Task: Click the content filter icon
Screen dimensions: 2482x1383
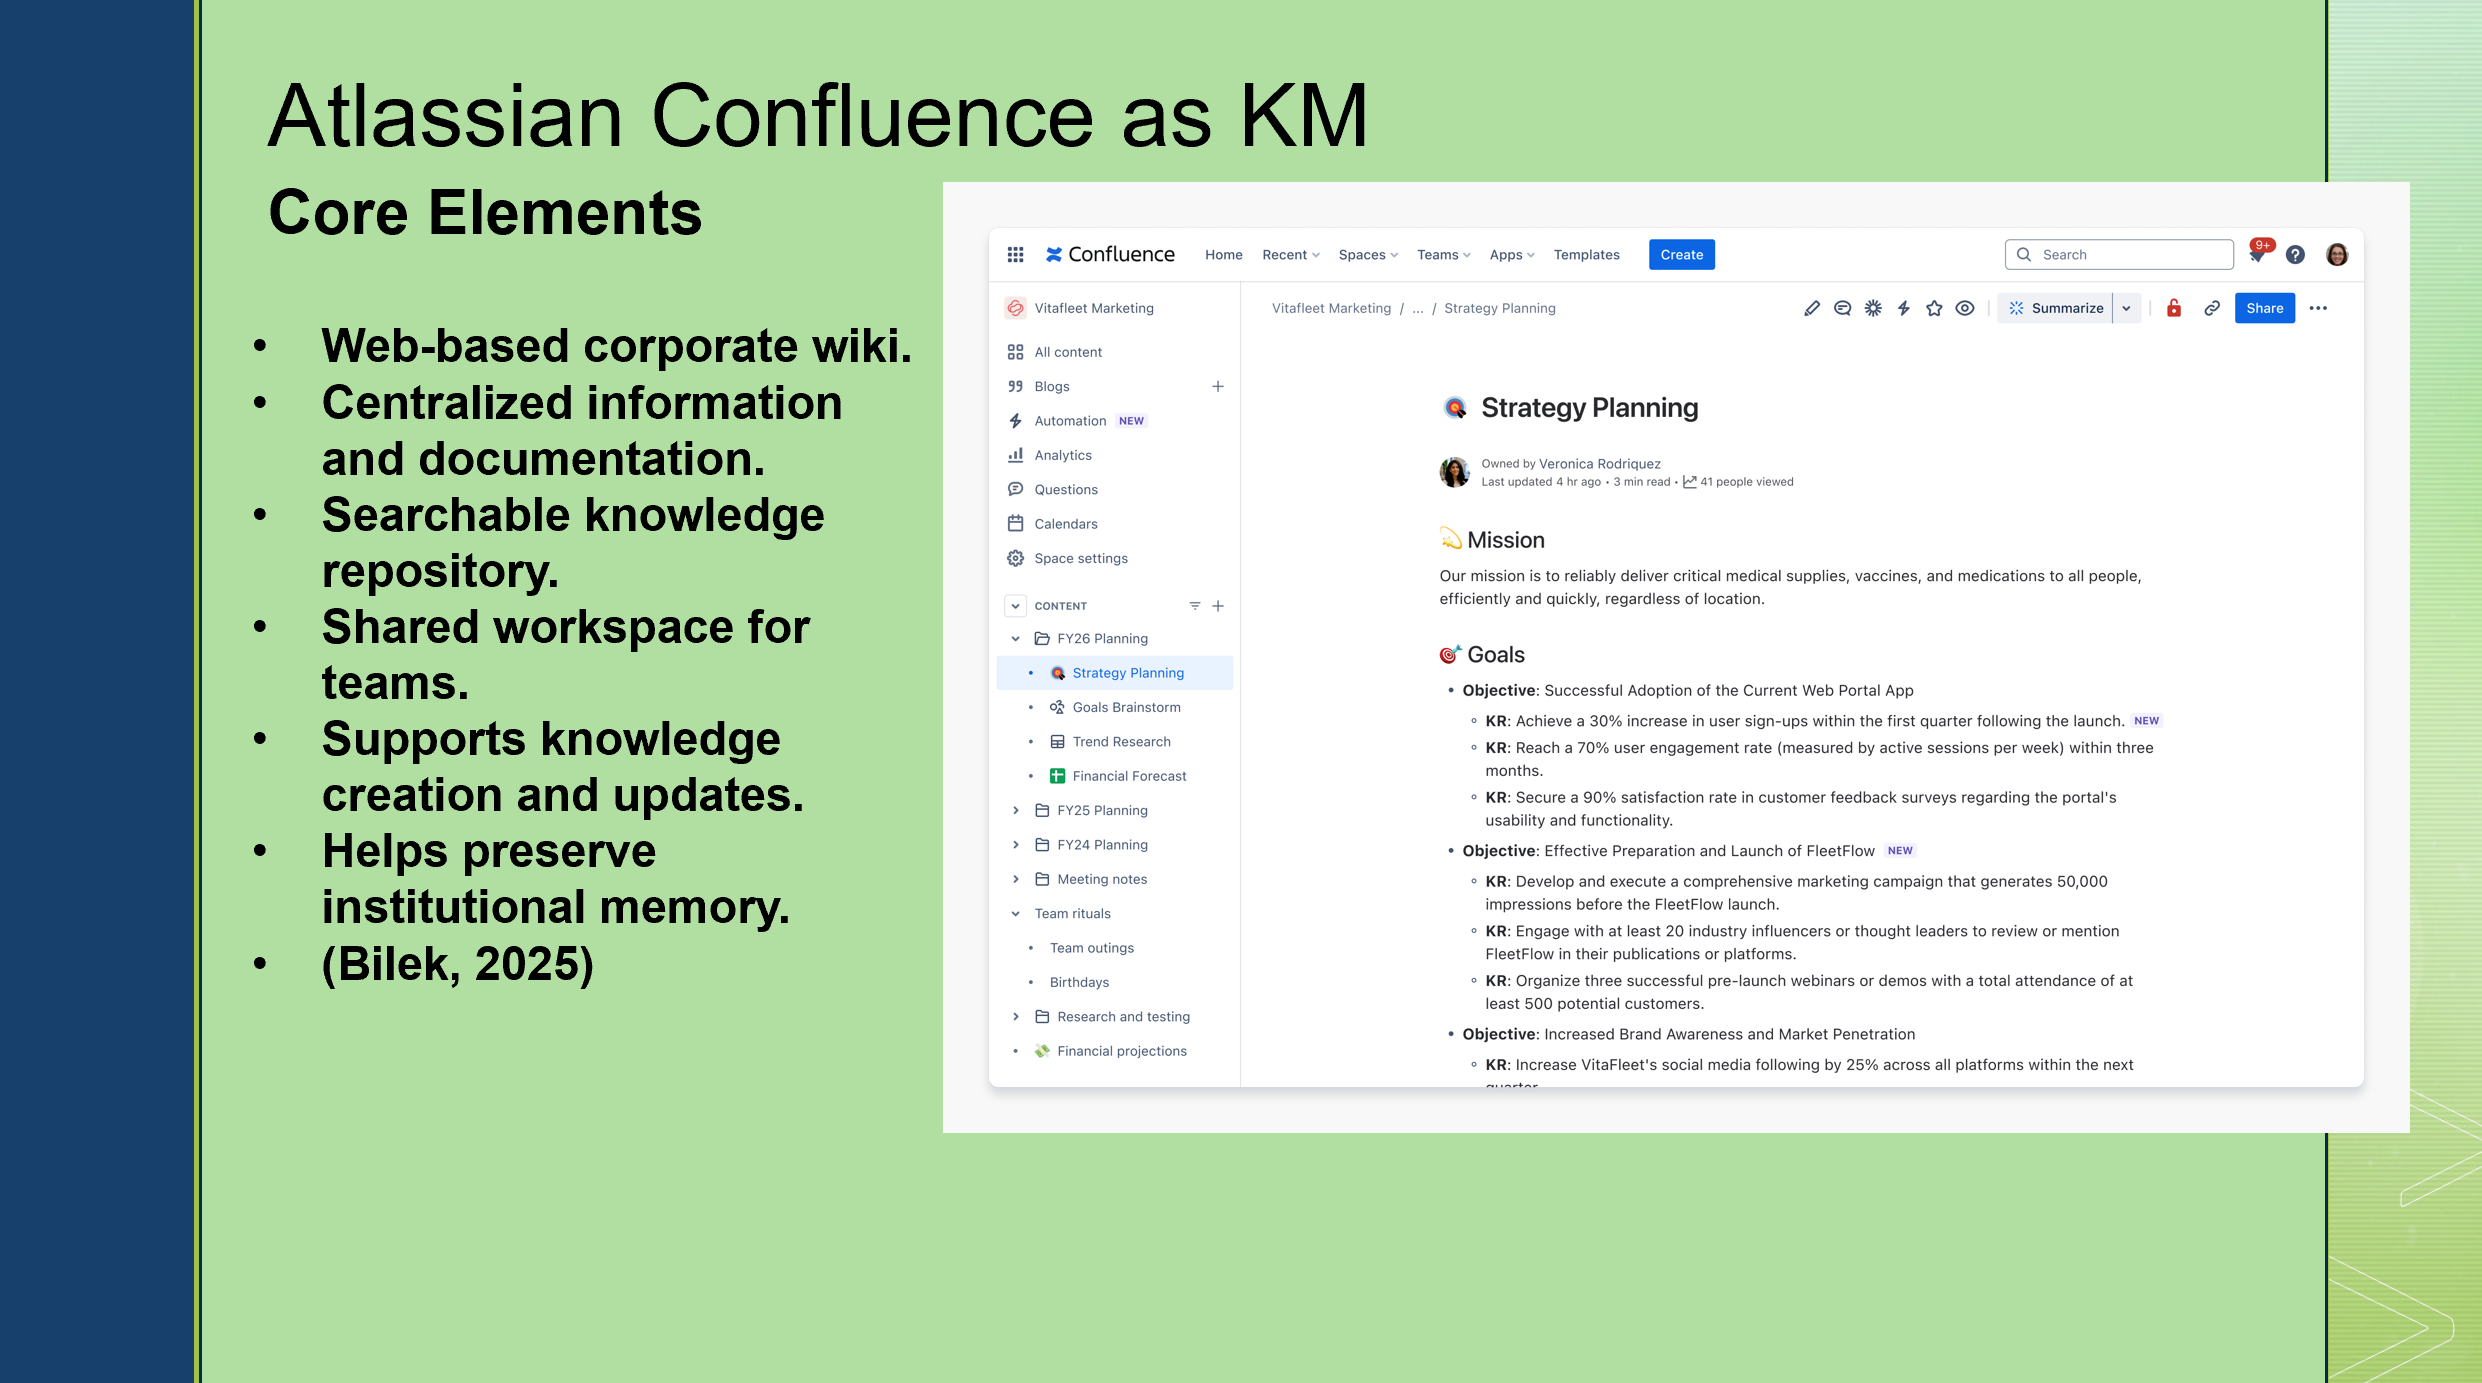Action: (x=1194, y=606)
